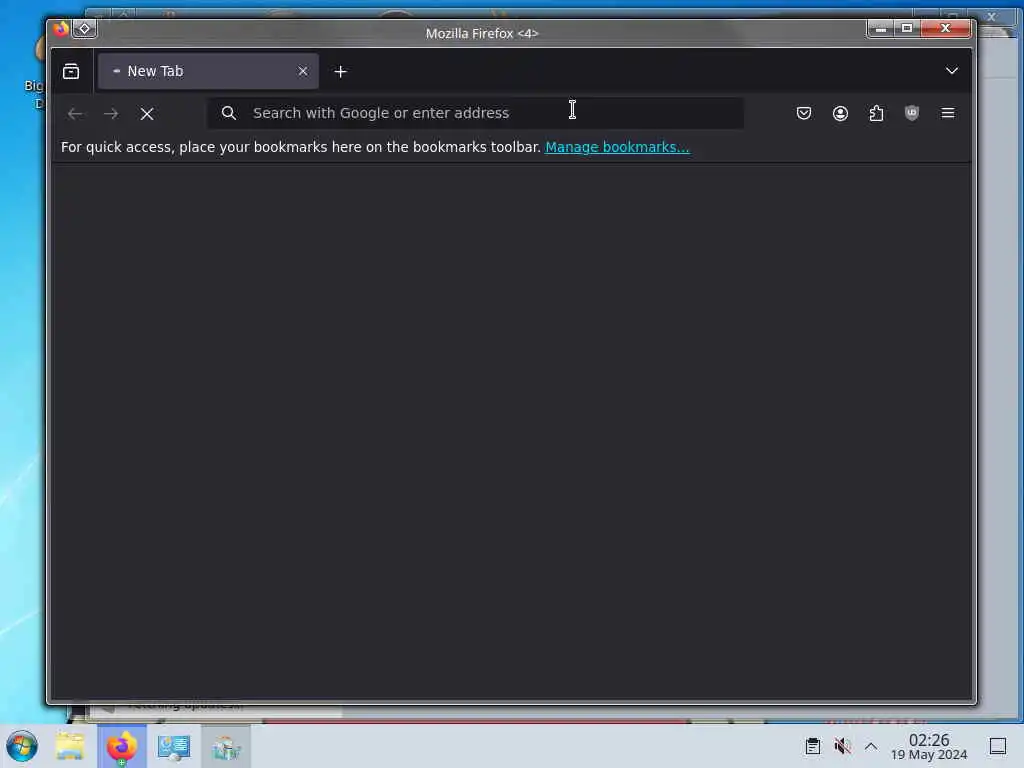
Task: Expand the list all tabs chevron
Action: point(952,71)
